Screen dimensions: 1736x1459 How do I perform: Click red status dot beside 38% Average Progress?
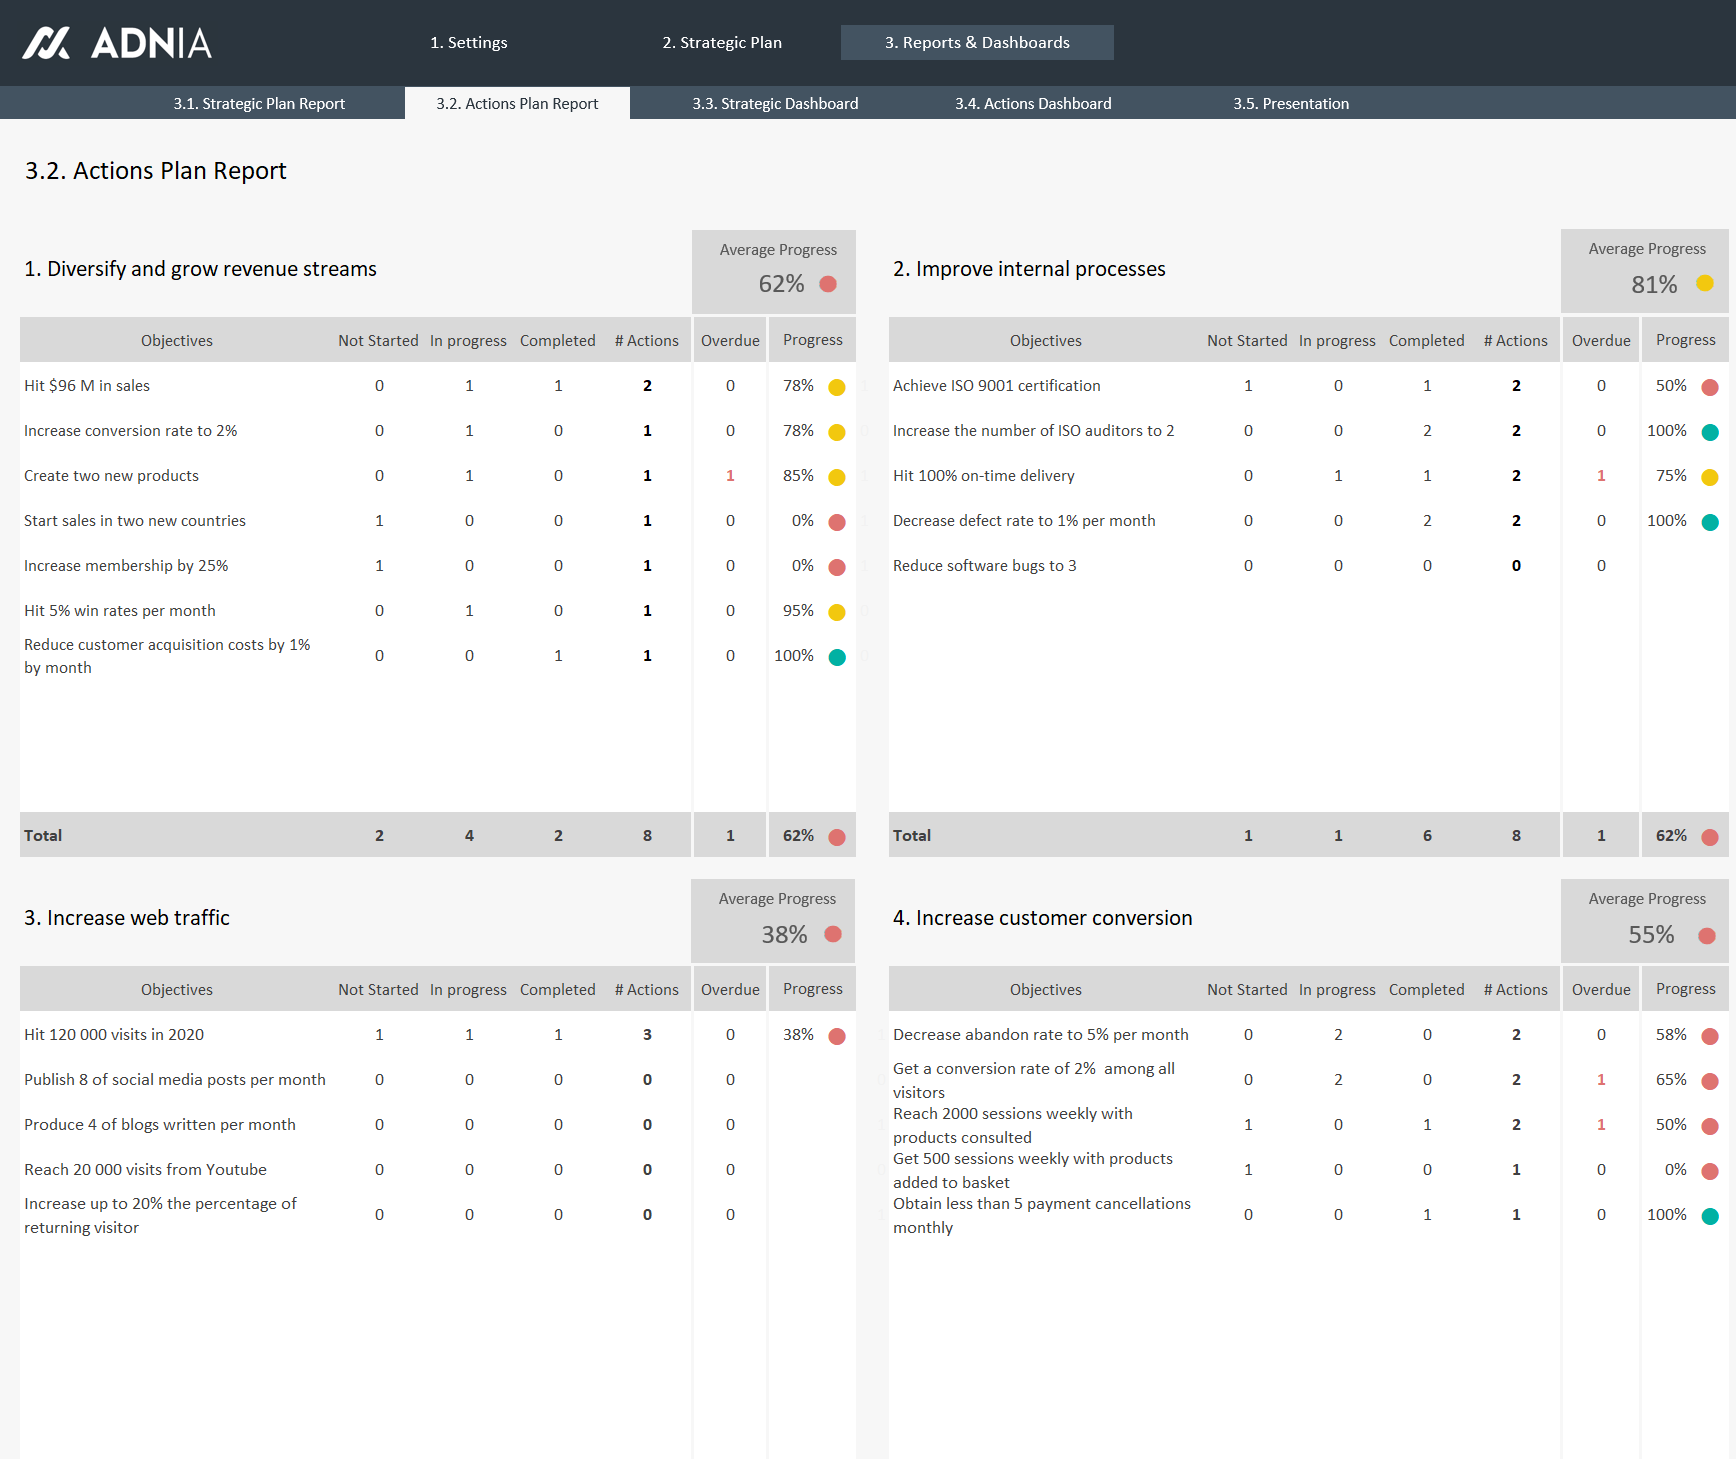(832, 934)
